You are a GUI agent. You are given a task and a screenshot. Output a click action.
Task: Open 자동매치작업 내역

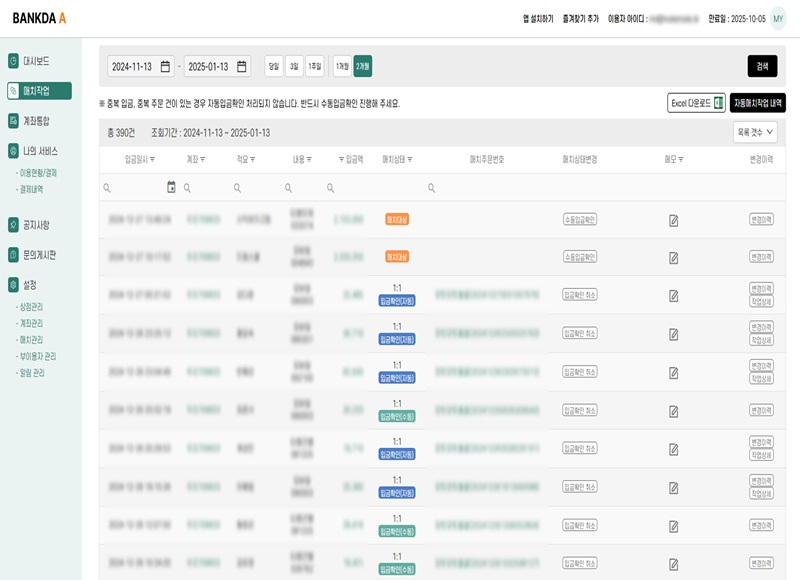pos(758,103)
